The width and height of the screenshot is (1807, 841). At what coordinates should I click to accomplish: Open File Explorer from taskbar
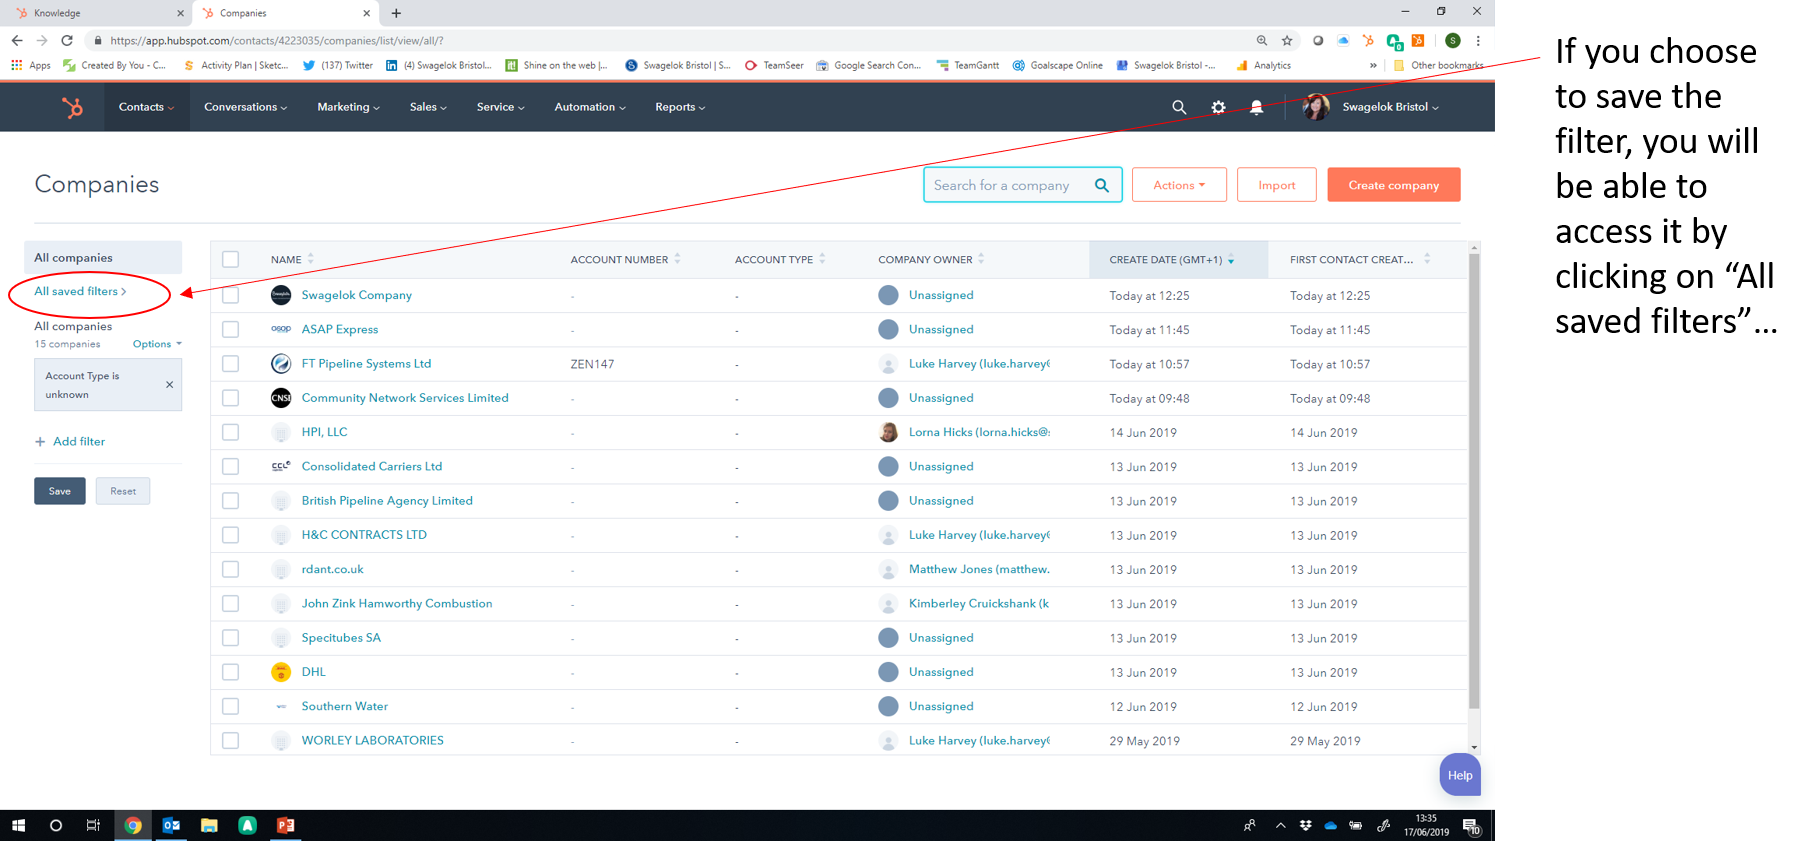pos(209,825)
